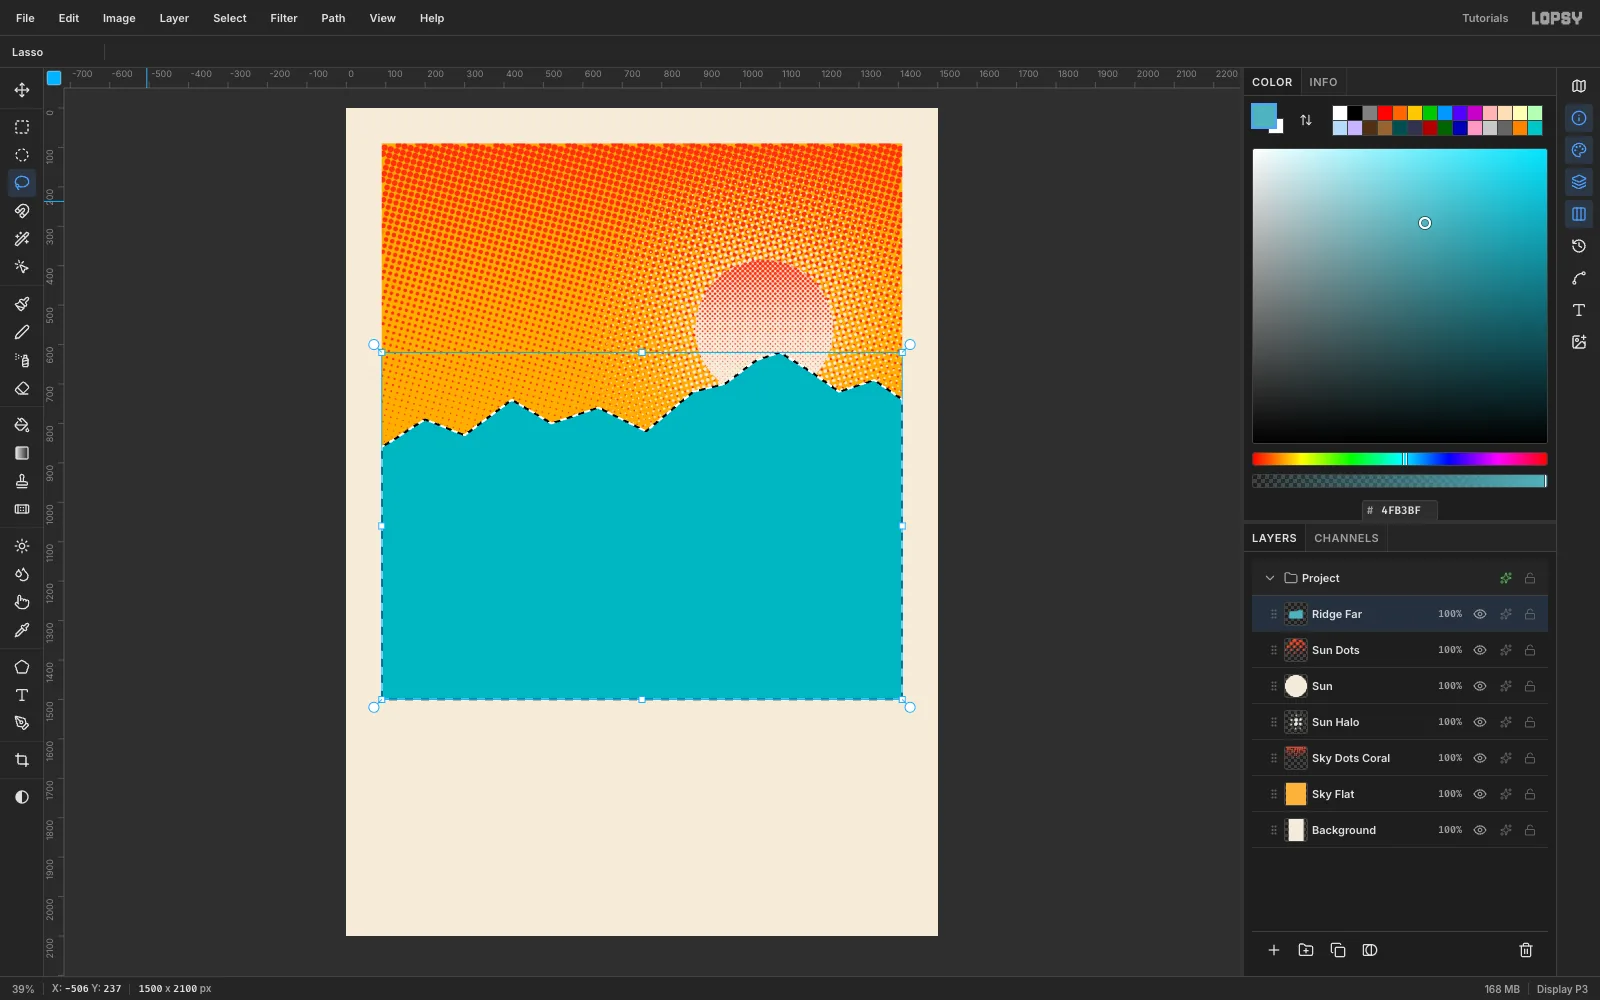The image size is (1600, 1000).
Task: Select the Pencil tool
Action: pos(22,332)
